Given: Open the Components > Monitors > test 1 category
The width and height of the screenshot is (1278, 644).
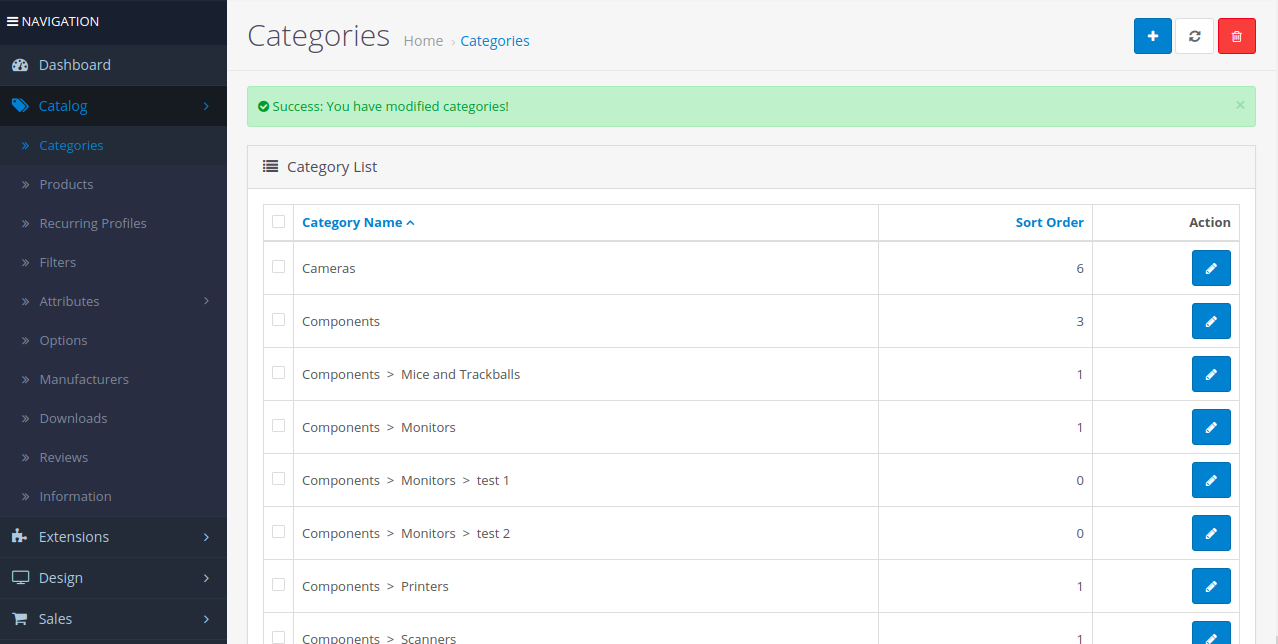Looking at the screenshot, I should [404, 479].
